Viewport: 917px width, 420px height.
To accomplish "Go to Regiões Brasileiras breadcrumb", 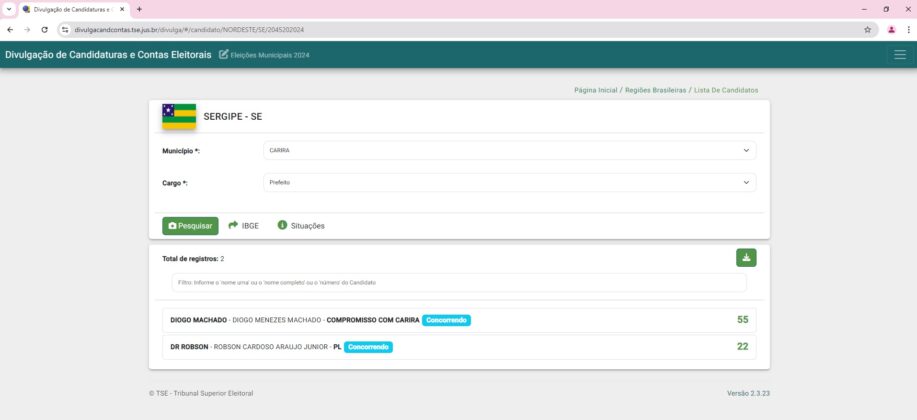I will tap(656, 90).
